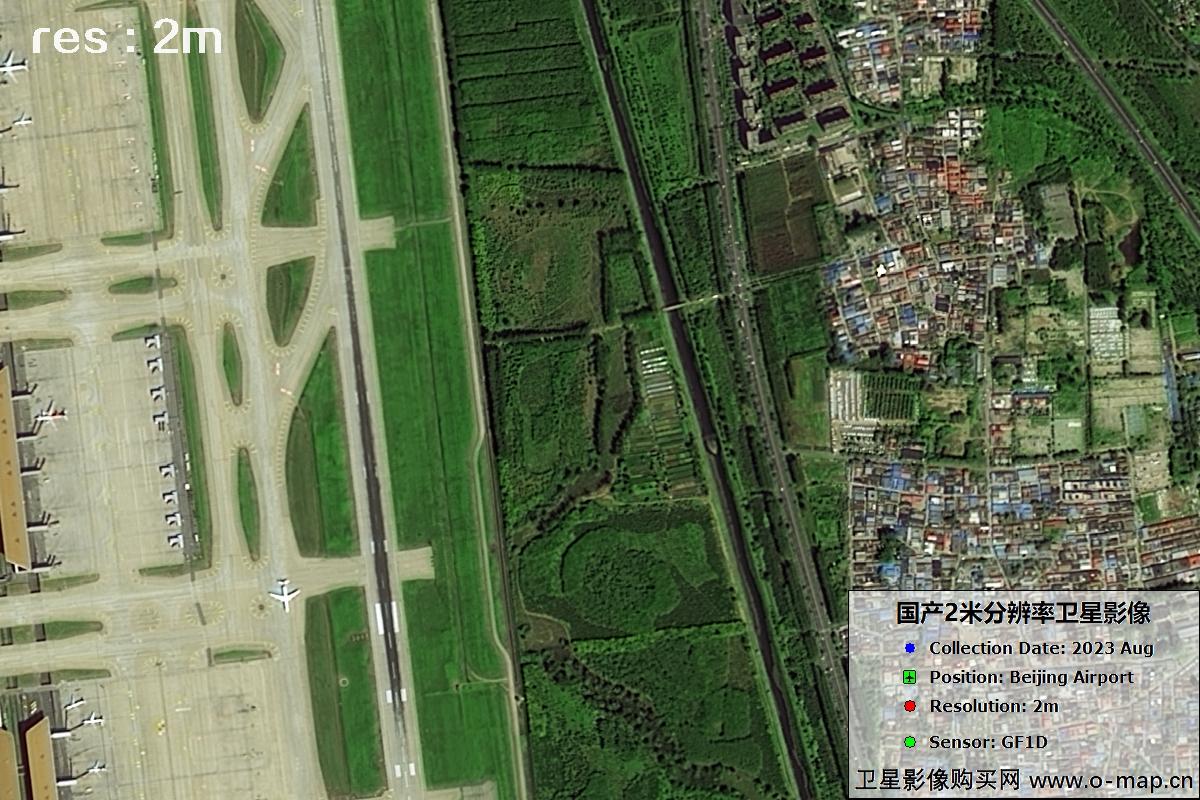Viewport: 1200px width, 800px height.
Task: Open the www.o-map.cn website link
Action: click(x=1110, y=780)
